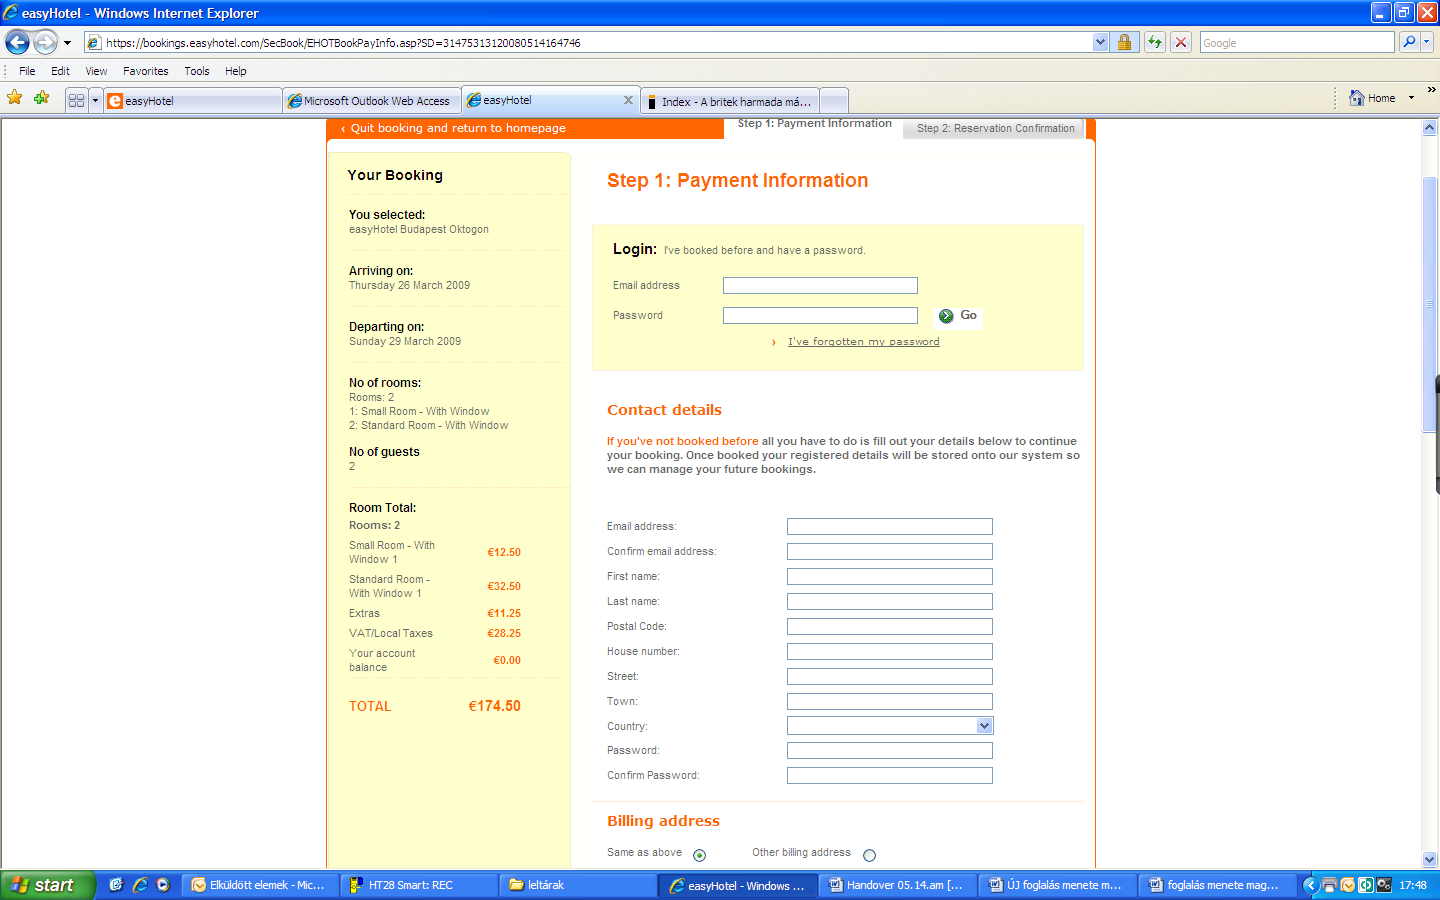Click Internet Explorer quick launch icon

click(140, 885)
